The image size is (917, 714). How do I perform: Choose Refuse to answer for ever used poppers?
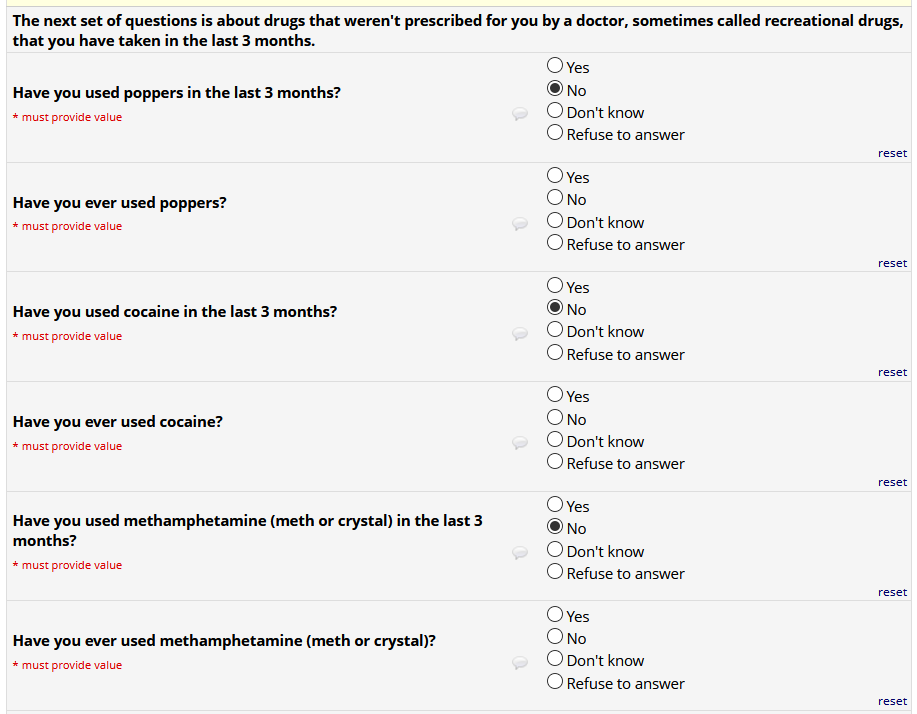555,243
